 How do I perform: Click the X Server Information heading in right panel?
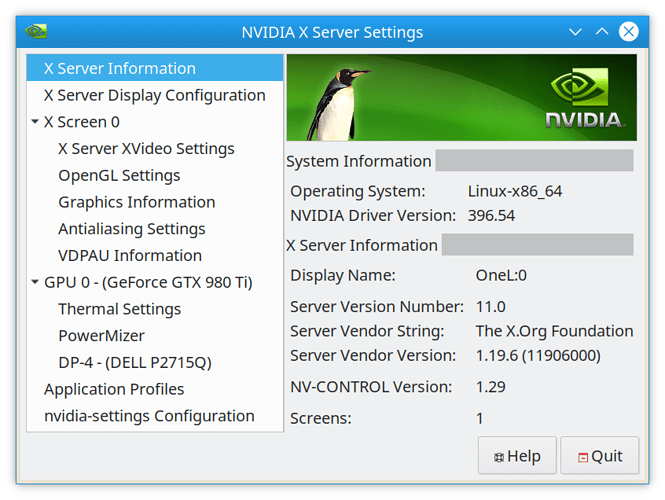click(x=362, y=245)
